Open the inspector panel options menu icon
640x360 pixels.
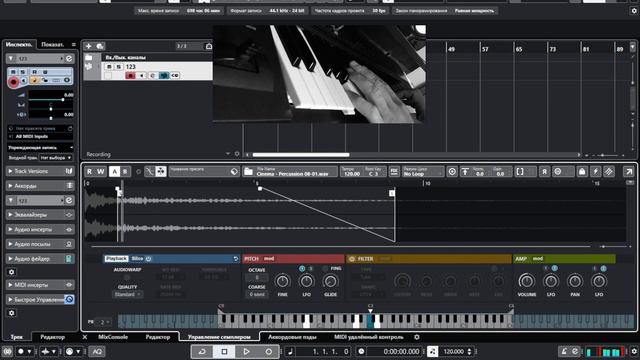click(73, 44)
